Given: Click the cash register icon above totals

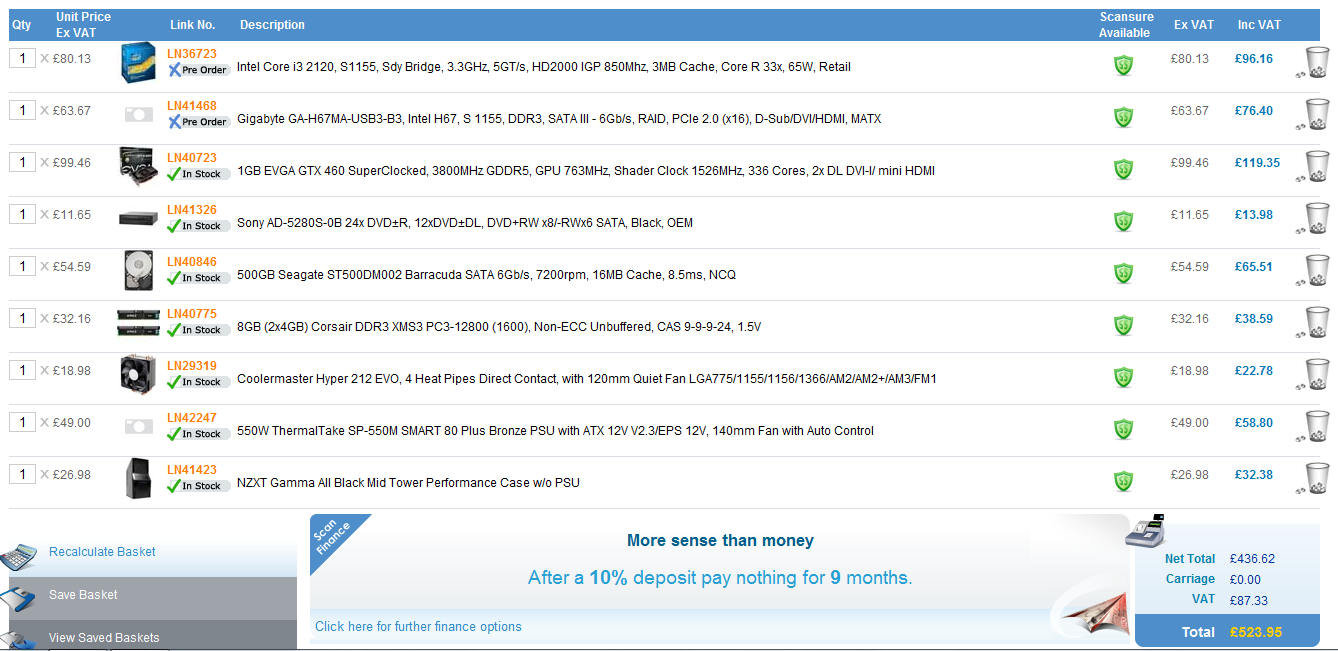Looking at the screenshot, I should [x=1146, y=531].
